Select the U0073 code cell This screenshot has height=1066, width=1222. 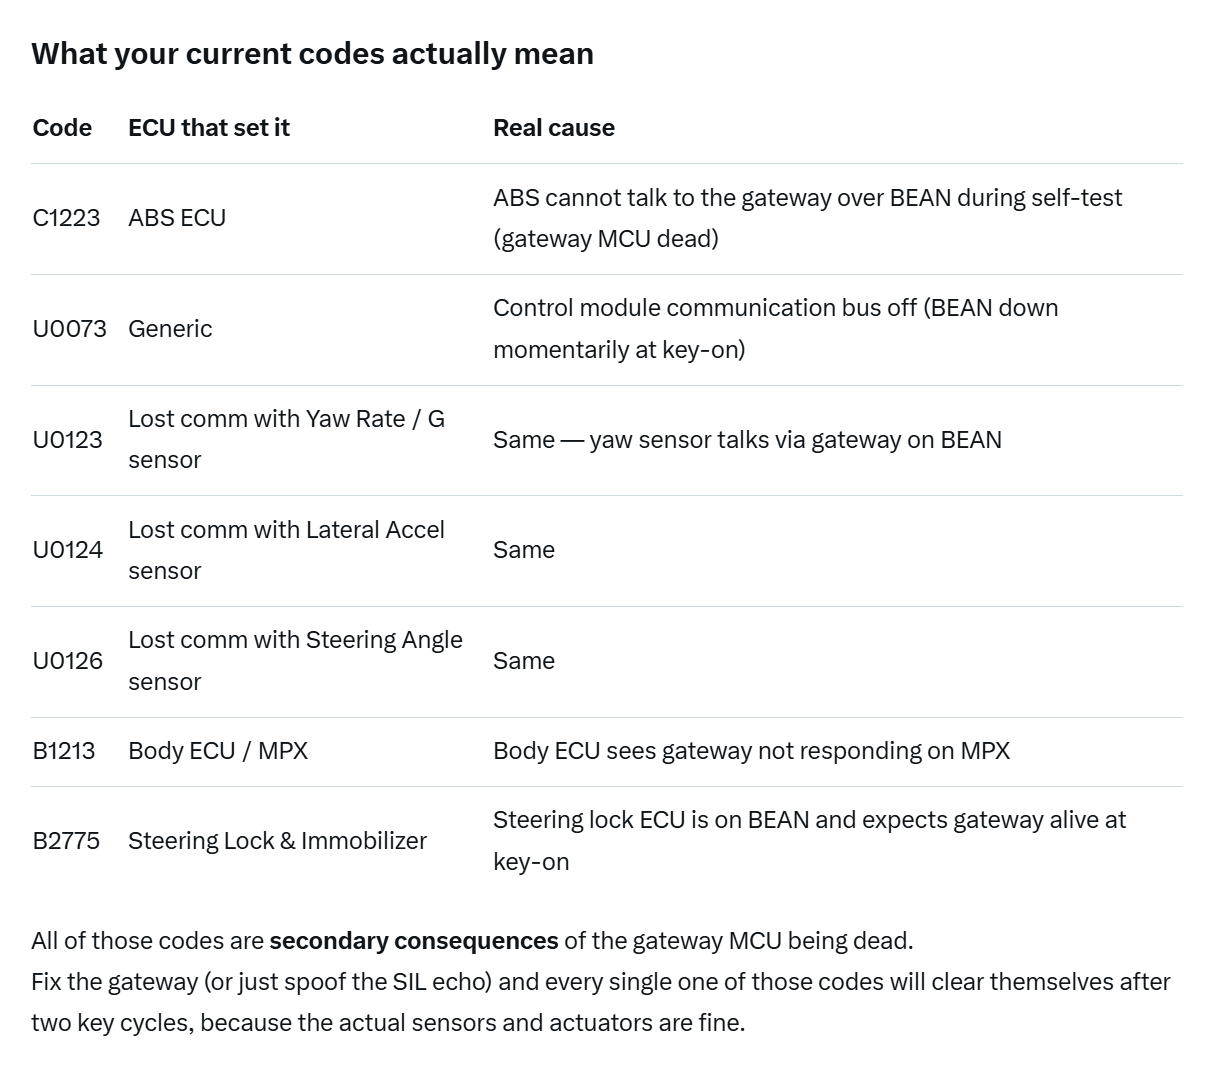point(69,329)
